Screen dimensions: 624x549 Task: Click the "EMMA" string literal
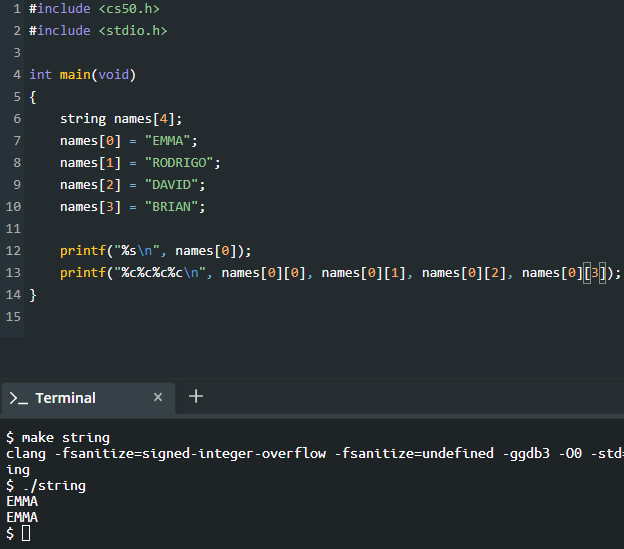(x=168, y=140)
